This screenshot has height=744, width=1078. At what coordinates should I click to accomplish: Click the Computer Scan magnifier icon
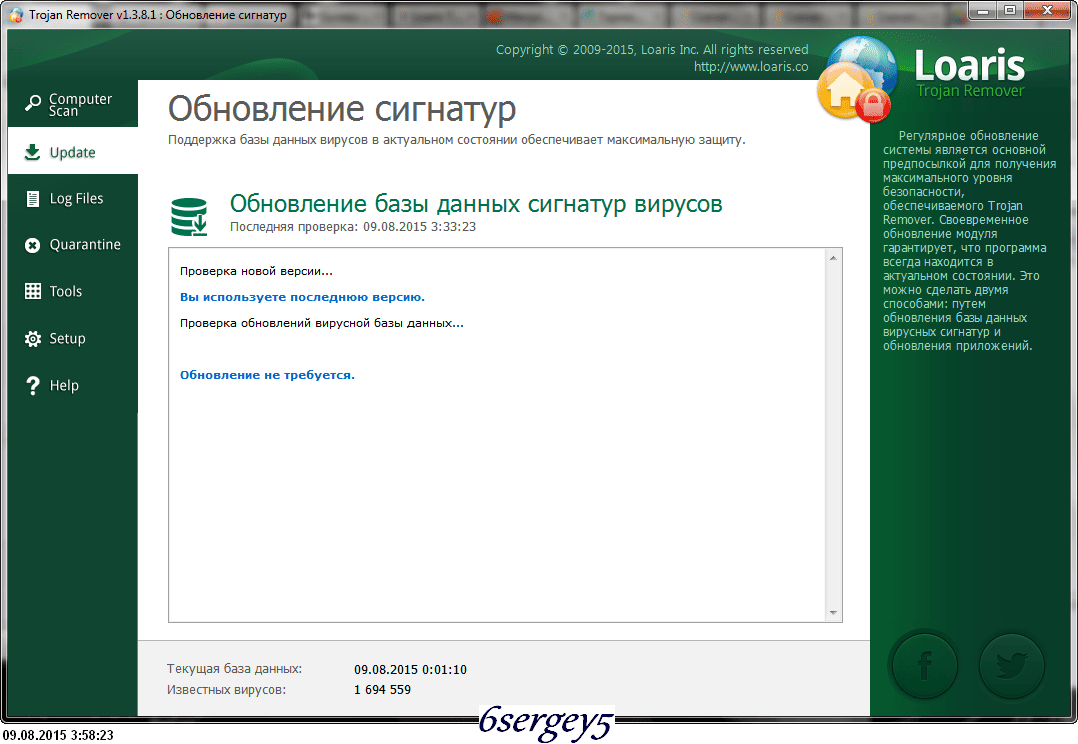click(x=32, y=103)
